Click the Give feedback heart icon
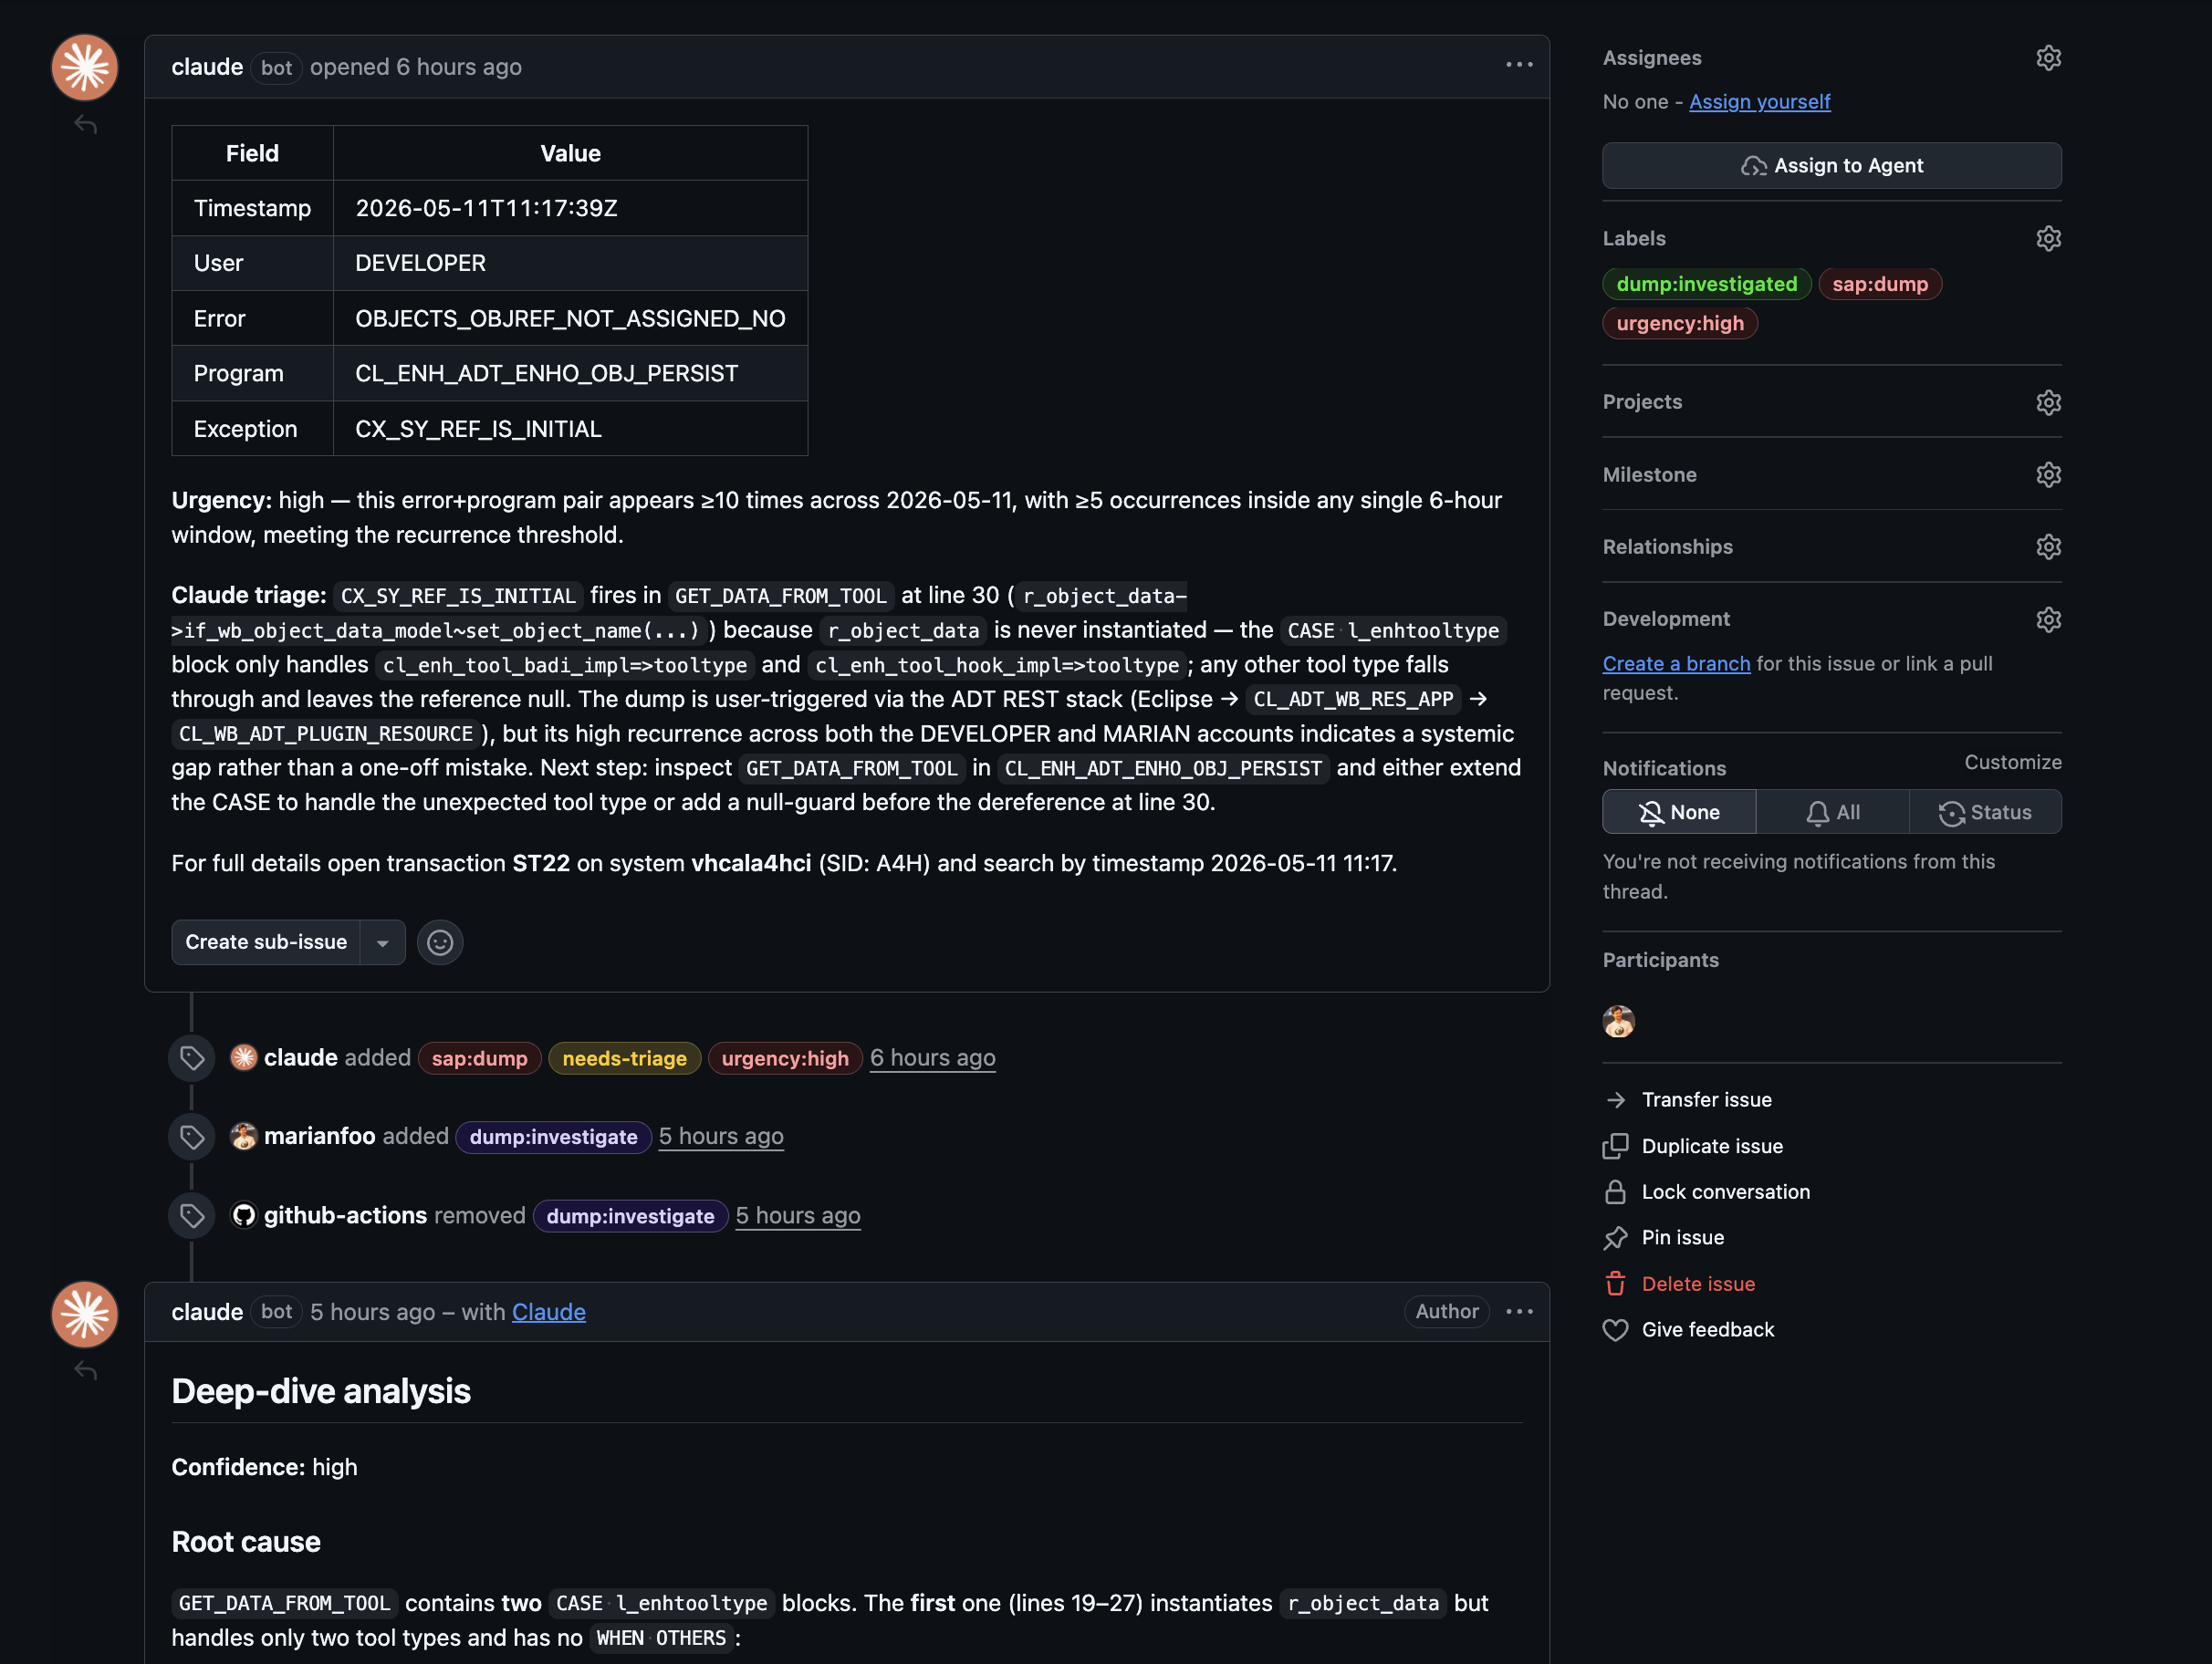The width and height of the screenshot is (2212, 1664). click(1615, 1330)
